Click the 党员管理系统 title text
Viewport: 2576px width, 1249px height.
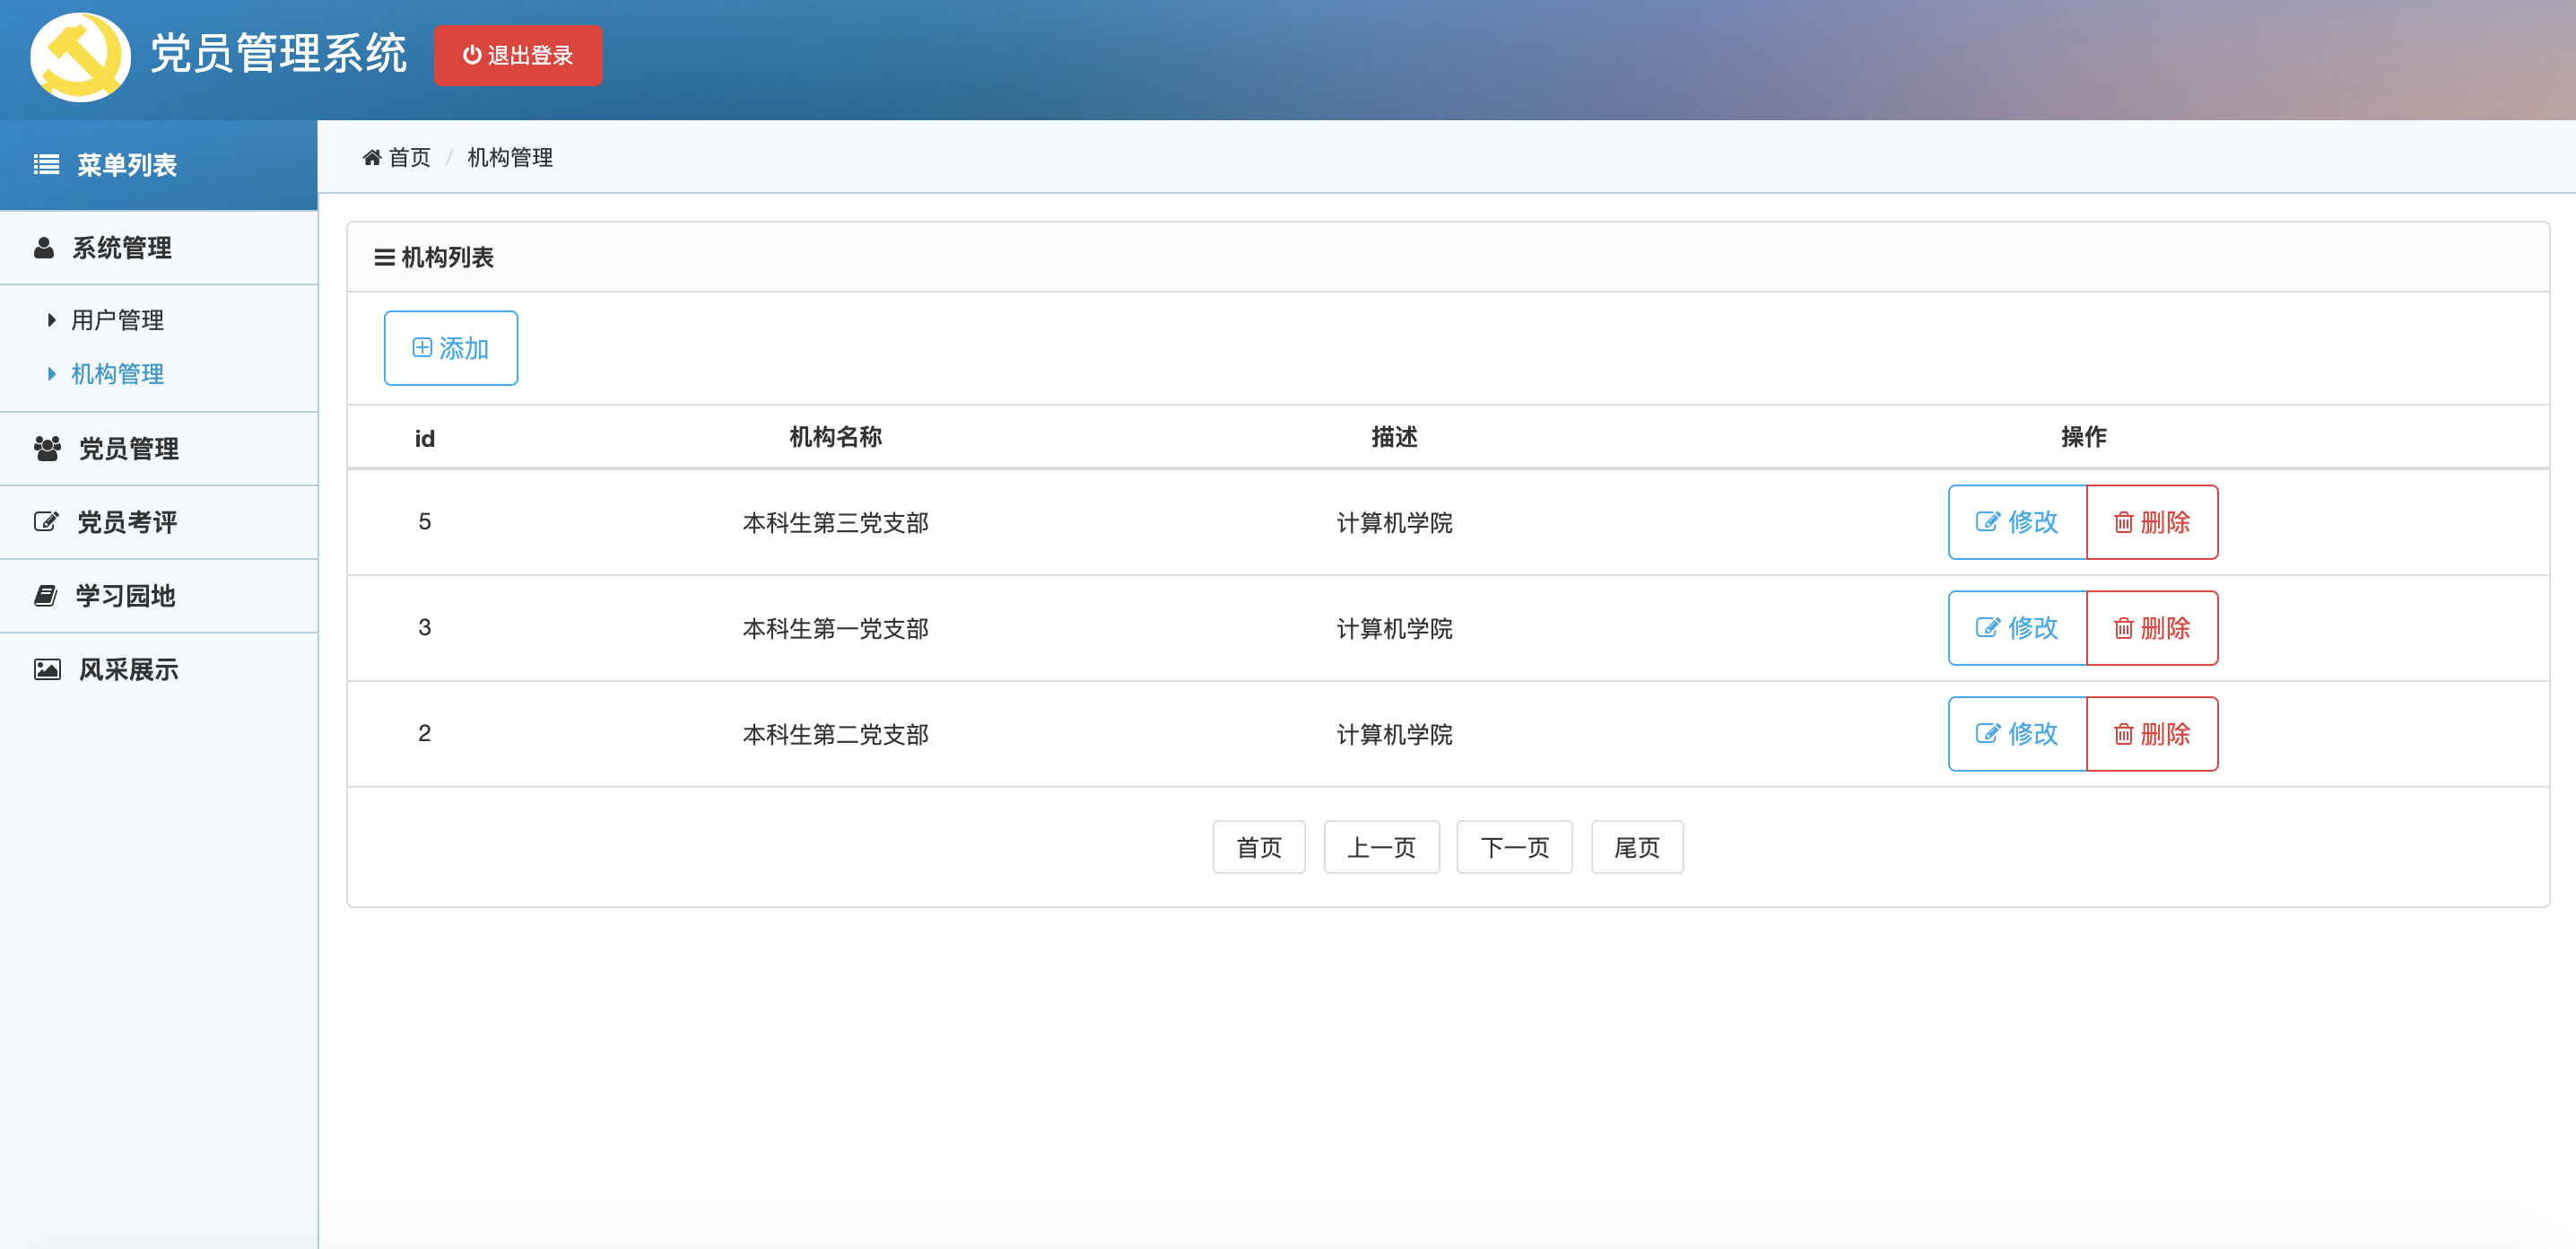279,54
